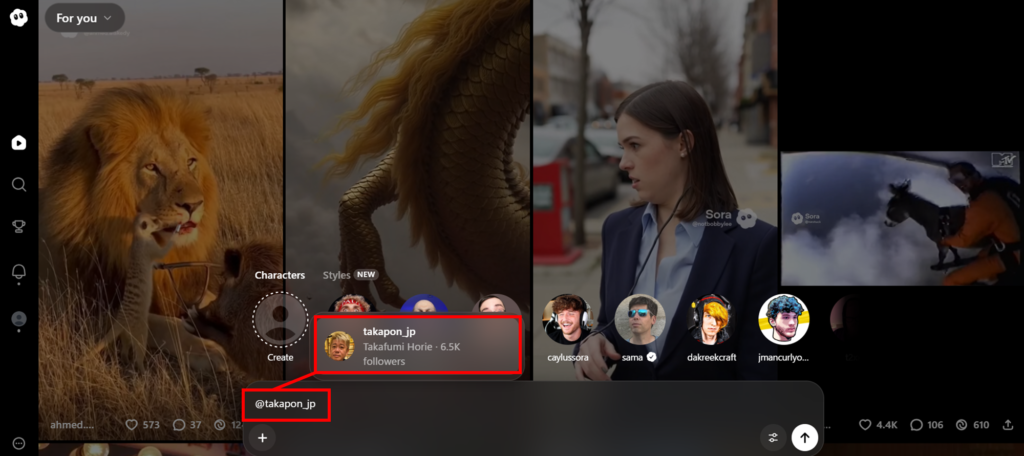Pick the dakreekcraft character avatar

pyautogui.click(x=712, y=319)
